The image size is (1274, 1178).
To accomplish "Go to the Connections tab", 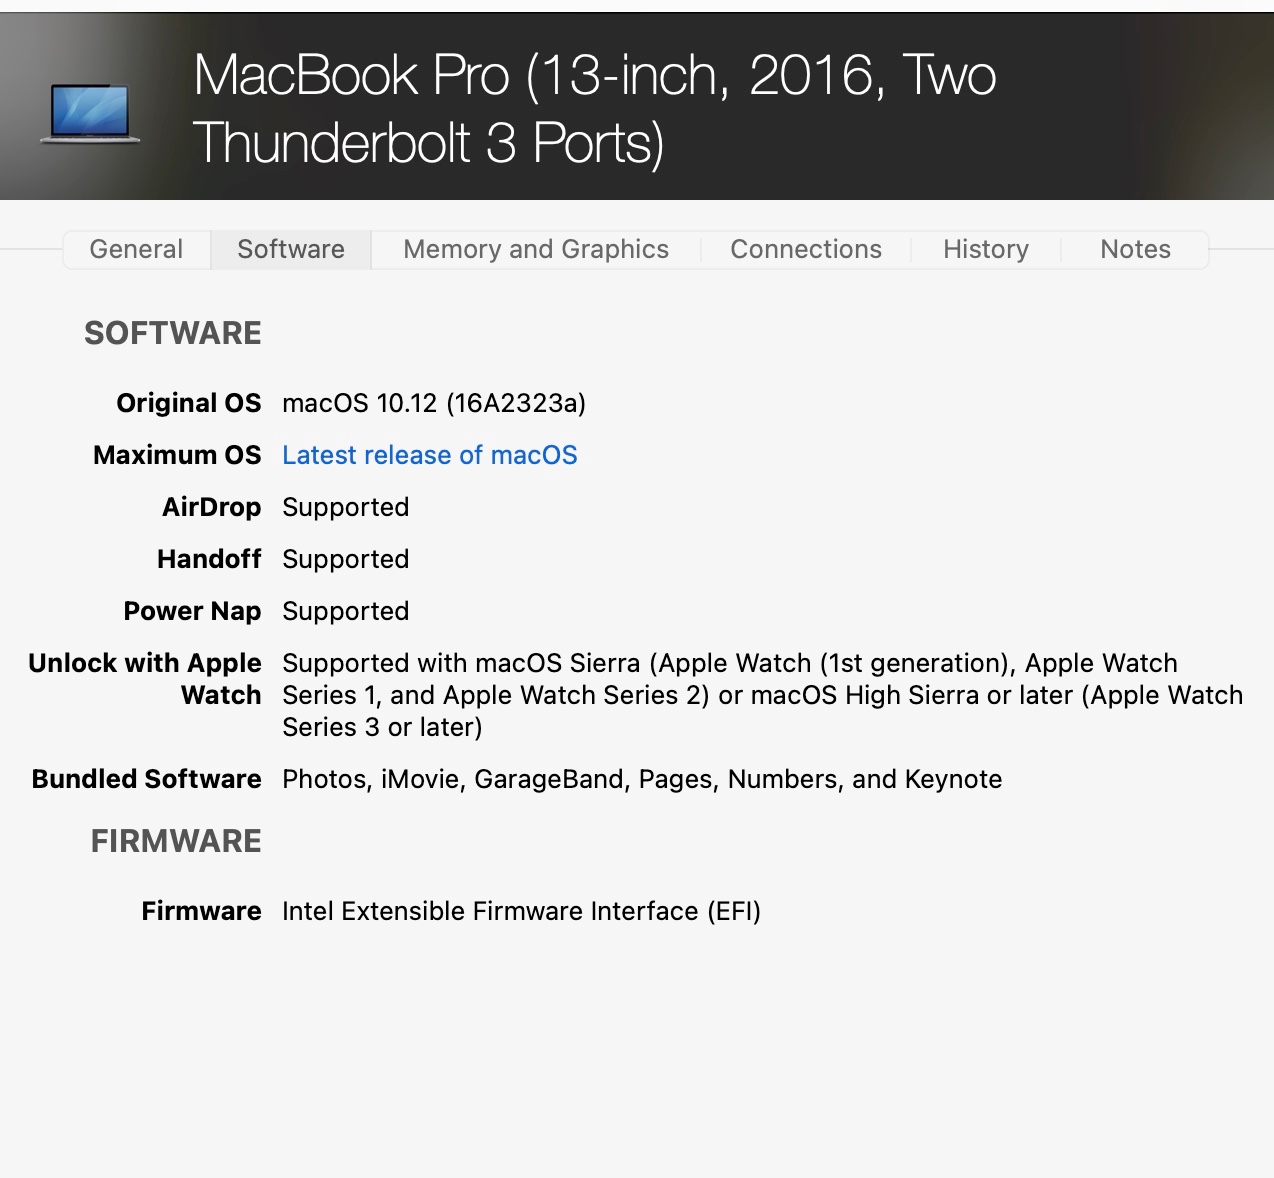I will coord(806,249).
